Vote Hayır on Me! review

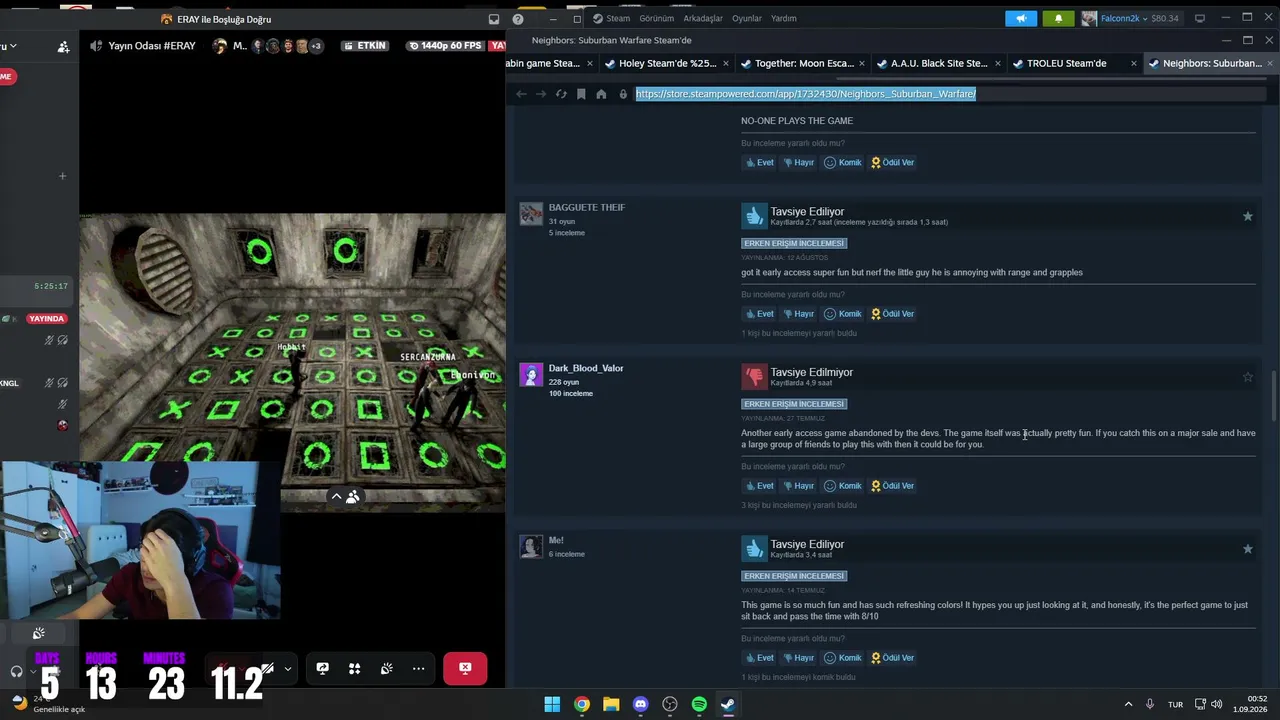(798, 658)
